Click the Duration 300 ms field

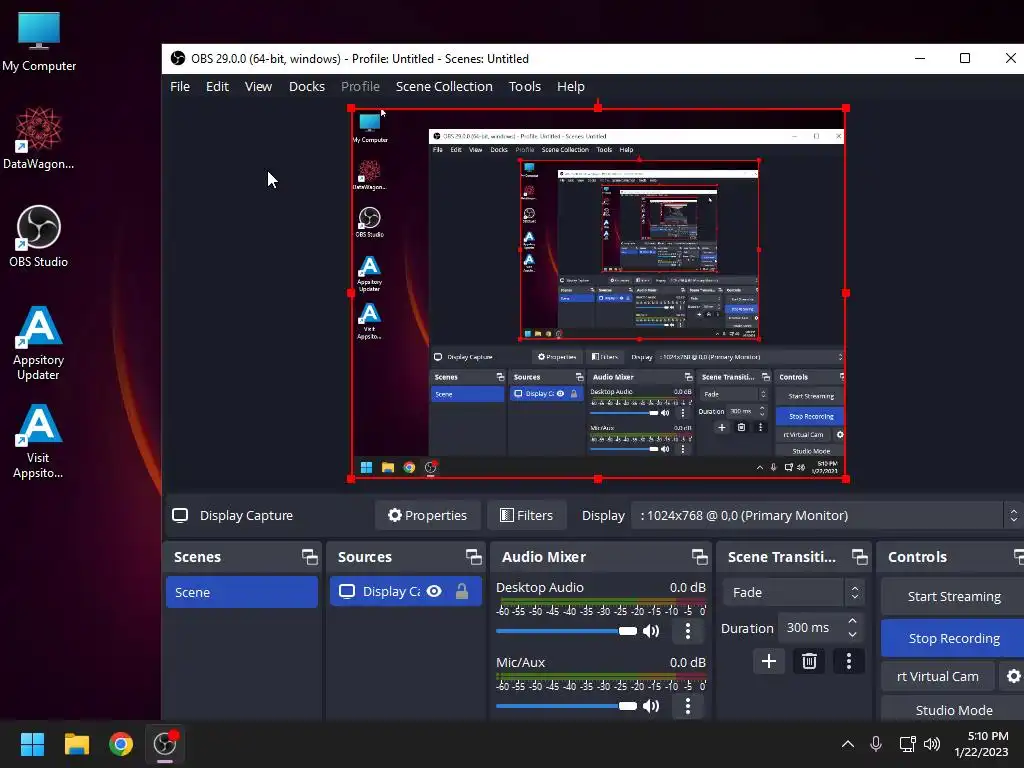click(820, 628)
